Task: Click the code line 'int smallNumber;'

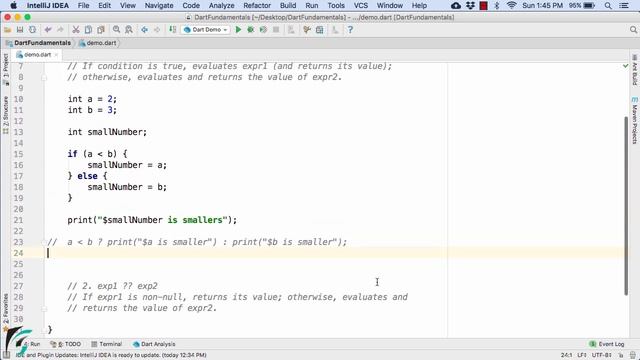Action: (x=107, y=132)
